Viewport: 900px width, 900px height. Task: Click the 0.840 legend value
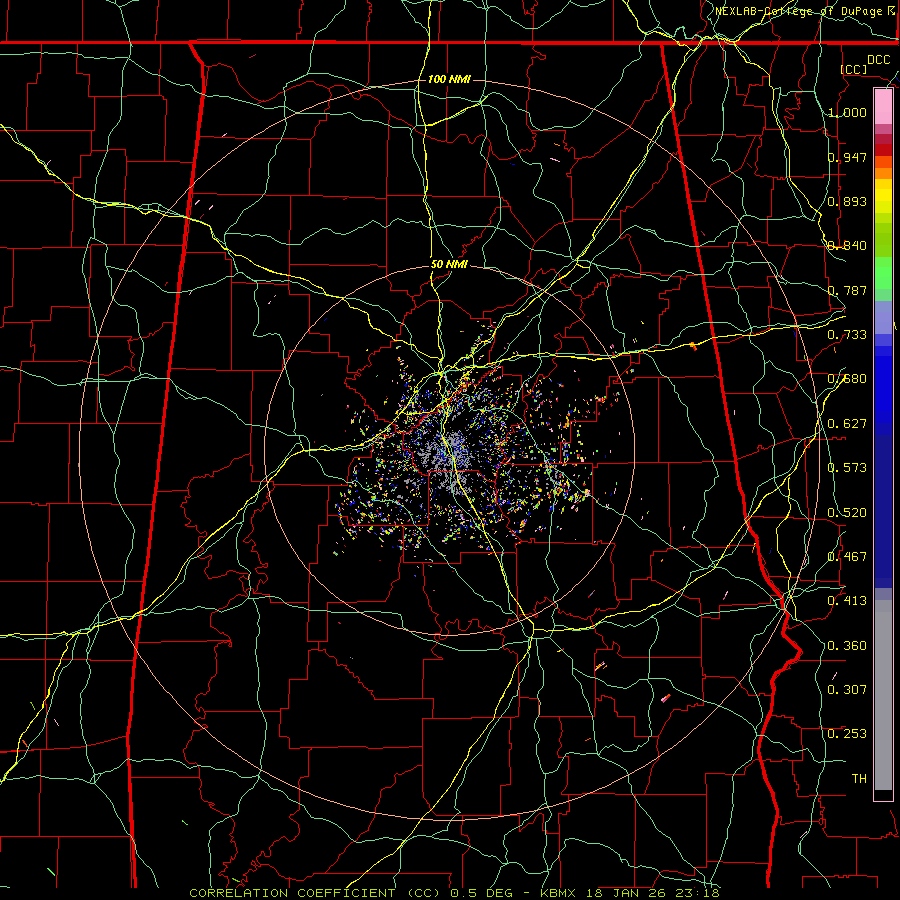[847, 246]
